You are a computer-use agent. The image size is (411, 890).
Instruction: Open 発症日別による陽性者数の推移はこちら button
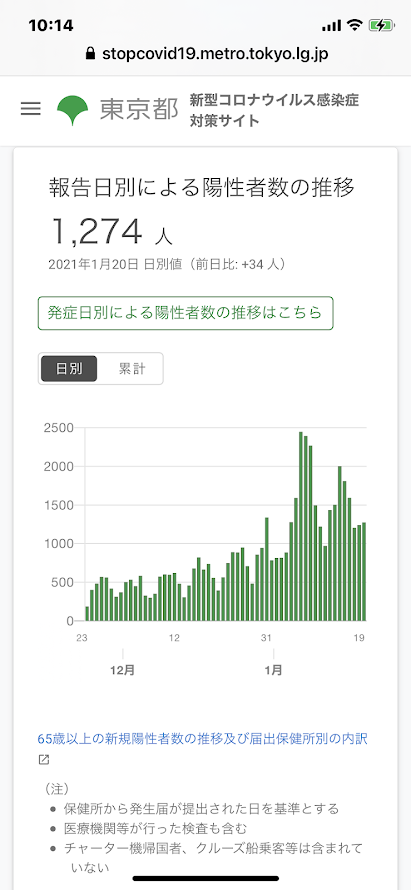(186, 313)
